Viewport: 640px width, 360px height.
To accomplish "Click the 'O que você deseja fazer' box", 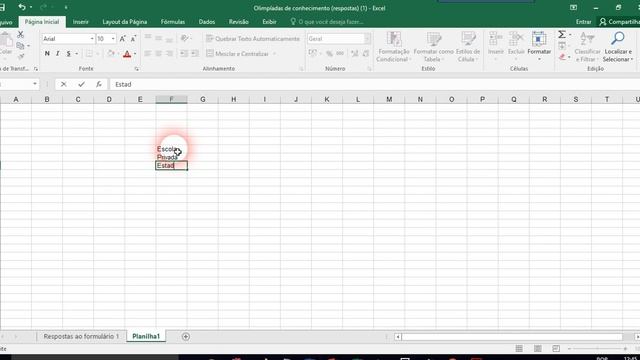I will pyautogui.click(x=327, y=22).
